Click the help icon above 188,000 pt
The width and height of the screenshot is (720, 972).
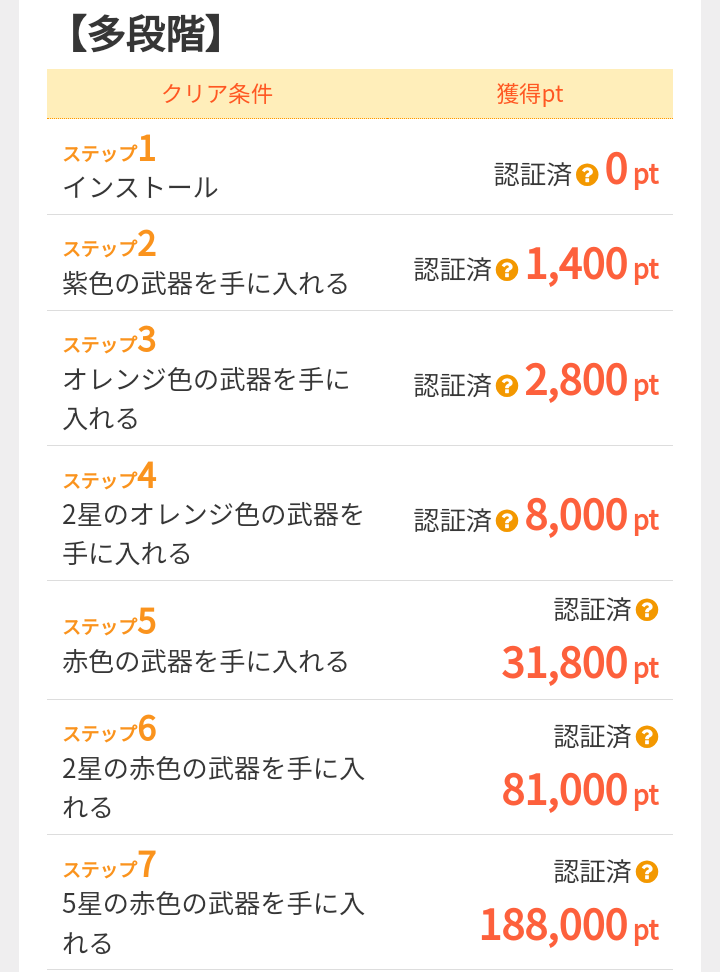tap(647, 872)
